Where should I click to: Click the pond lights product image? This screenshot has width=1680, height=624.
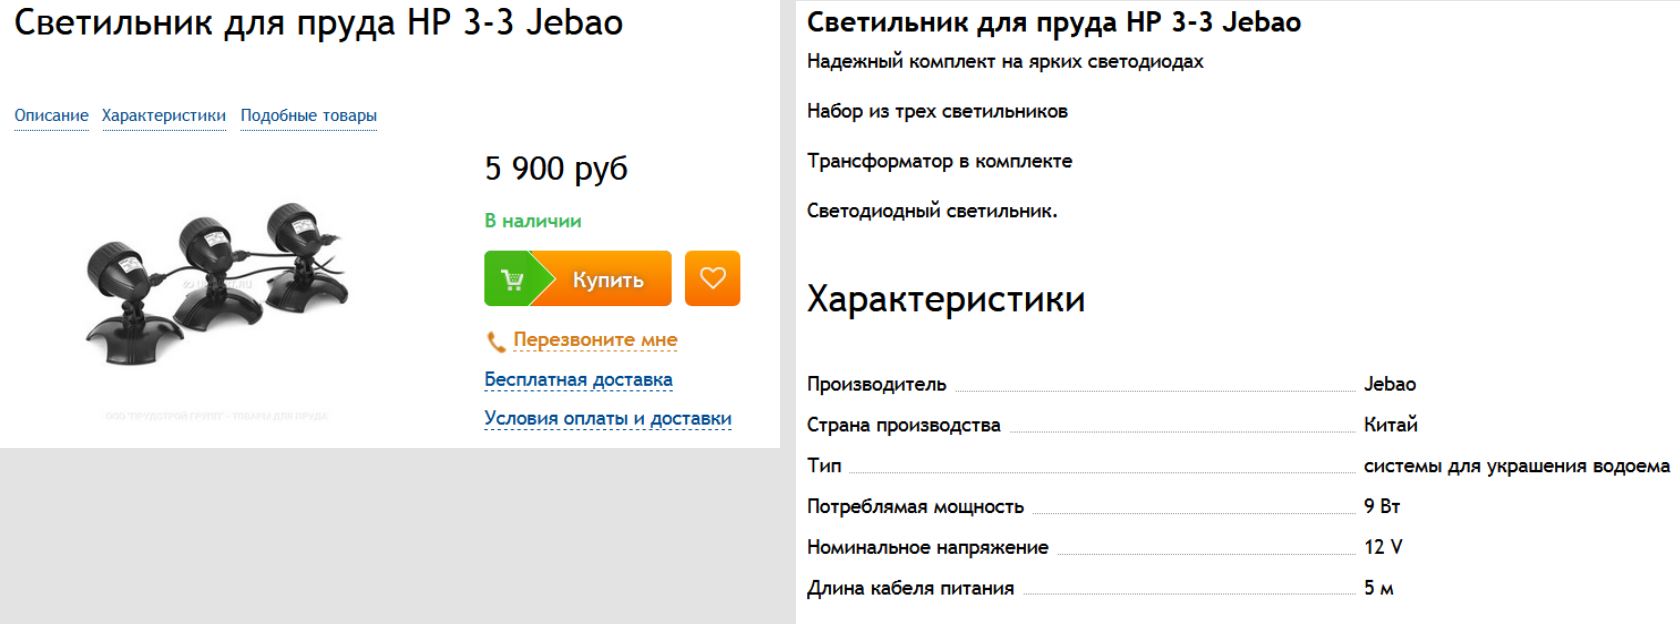coord(217,285)
